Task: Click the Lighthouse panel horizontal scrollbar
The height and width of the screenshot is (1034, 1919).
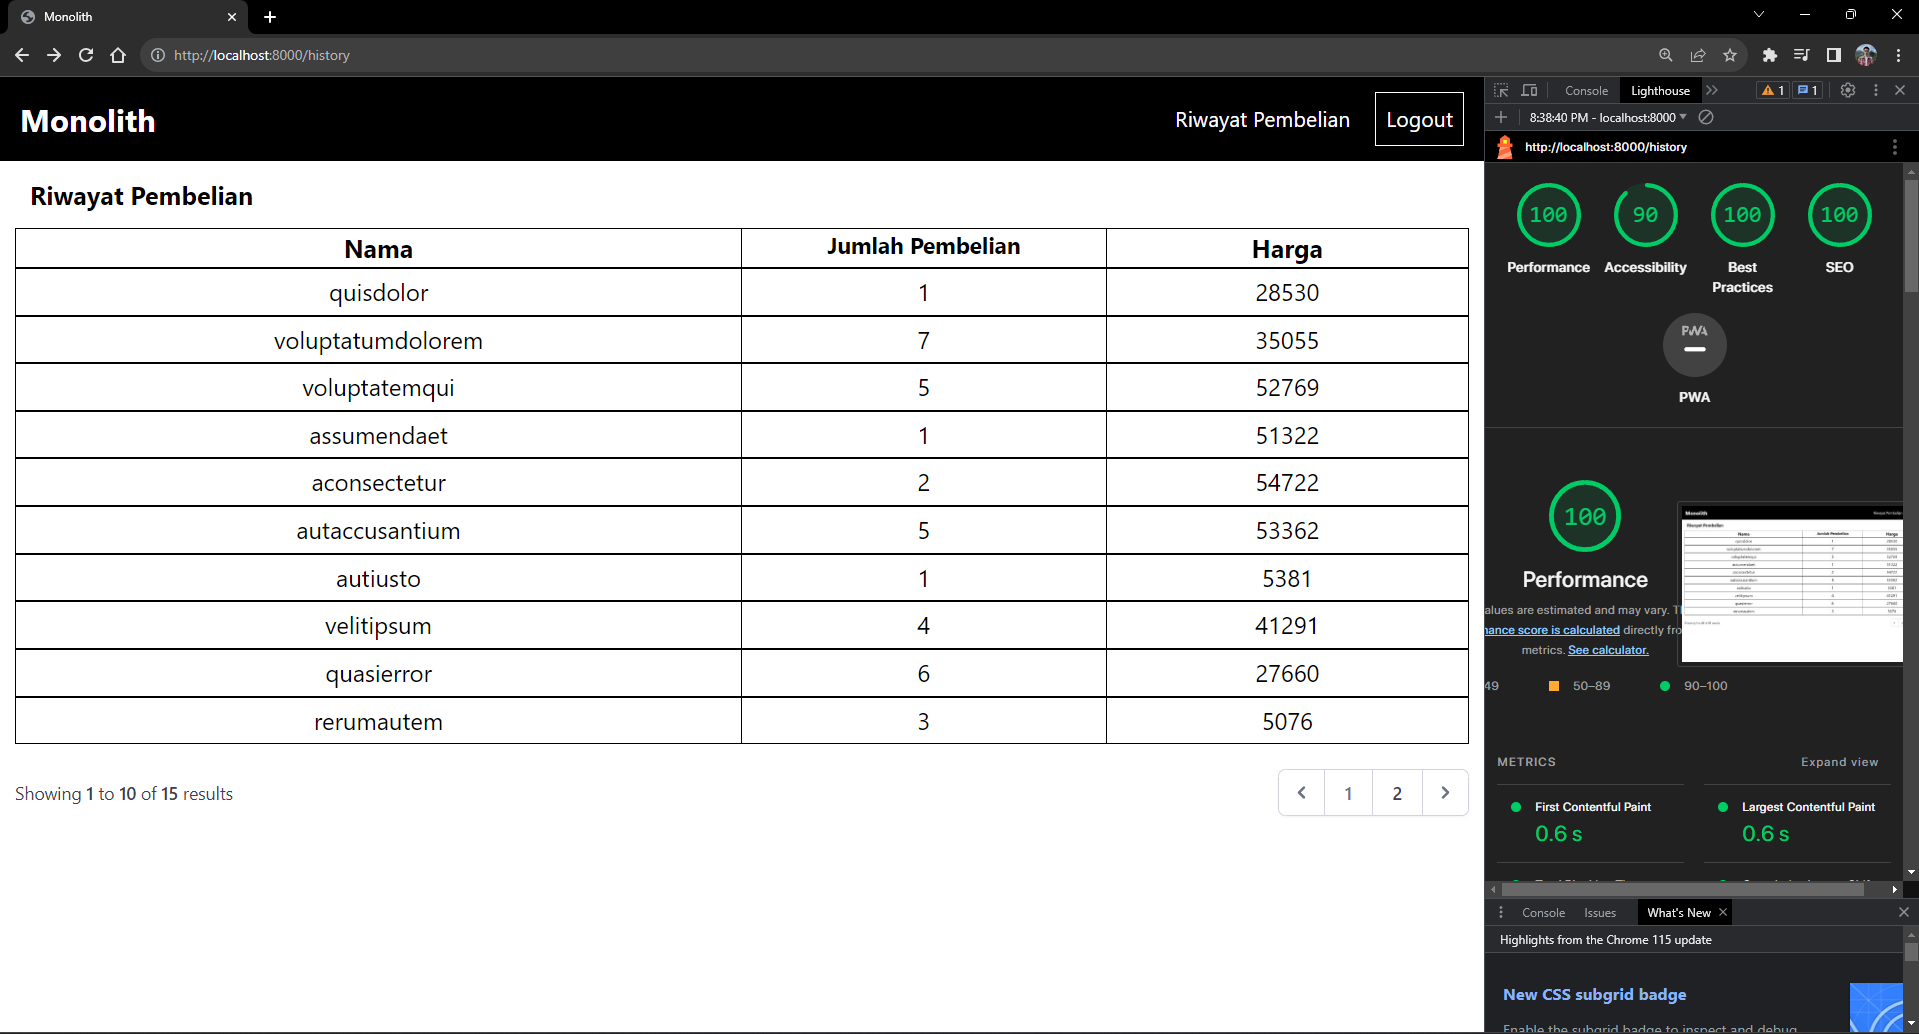Action: coord(1682,889)
